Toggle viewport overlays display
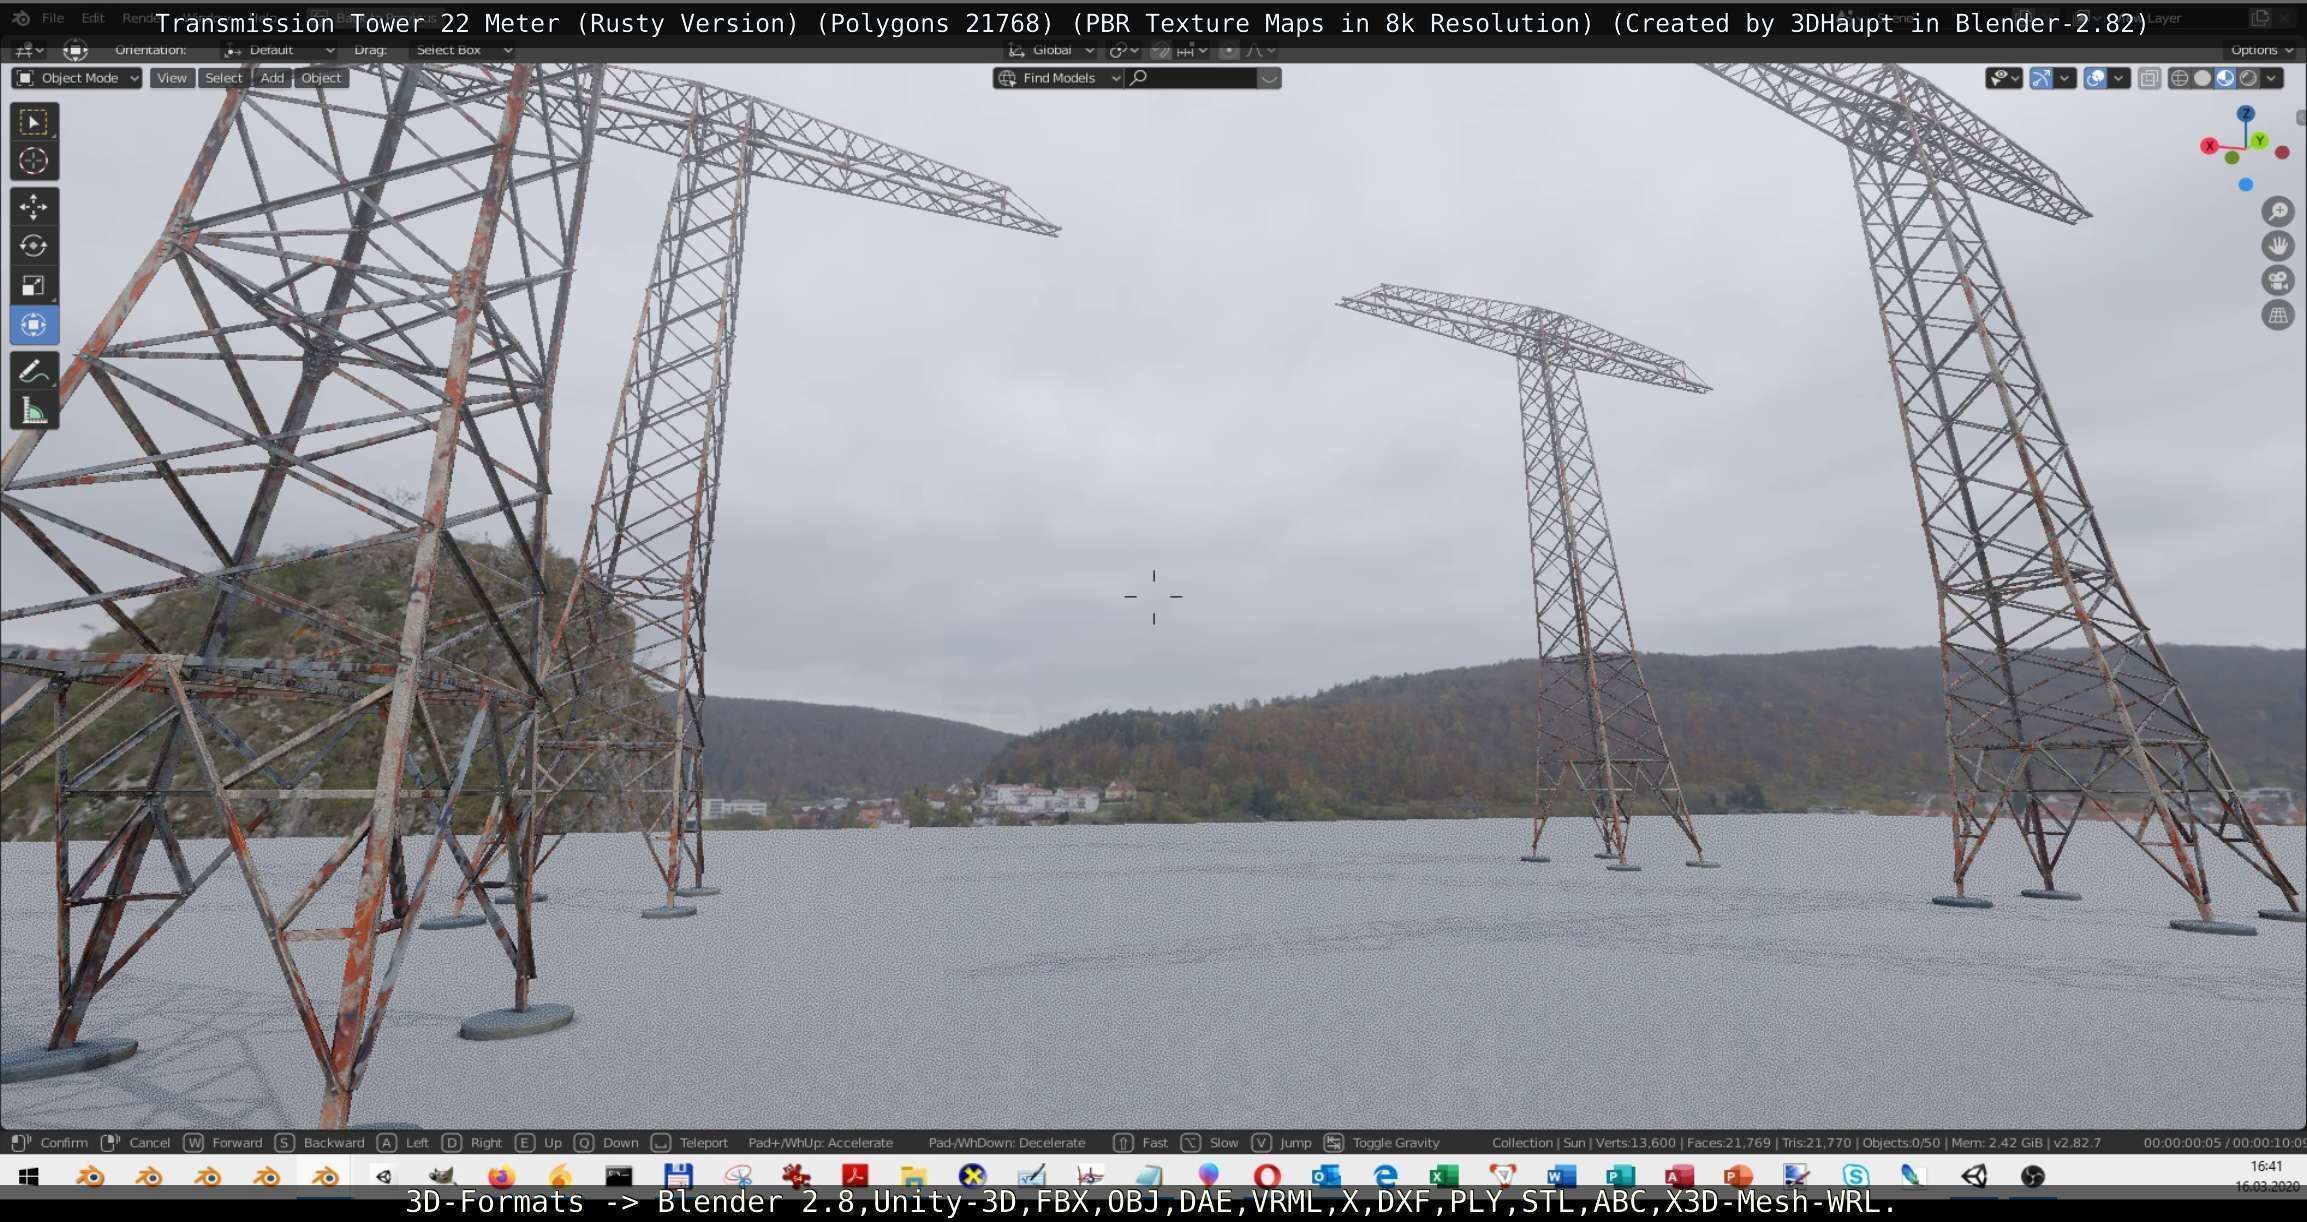Screen dimensions: 2307x1222 point(2095,78)
